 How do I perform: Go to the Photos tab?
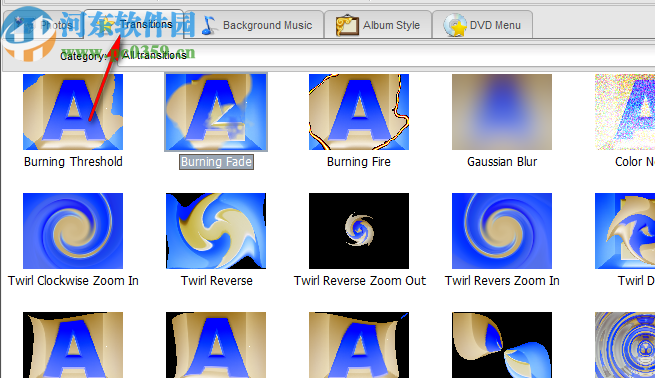click(43, 25)
